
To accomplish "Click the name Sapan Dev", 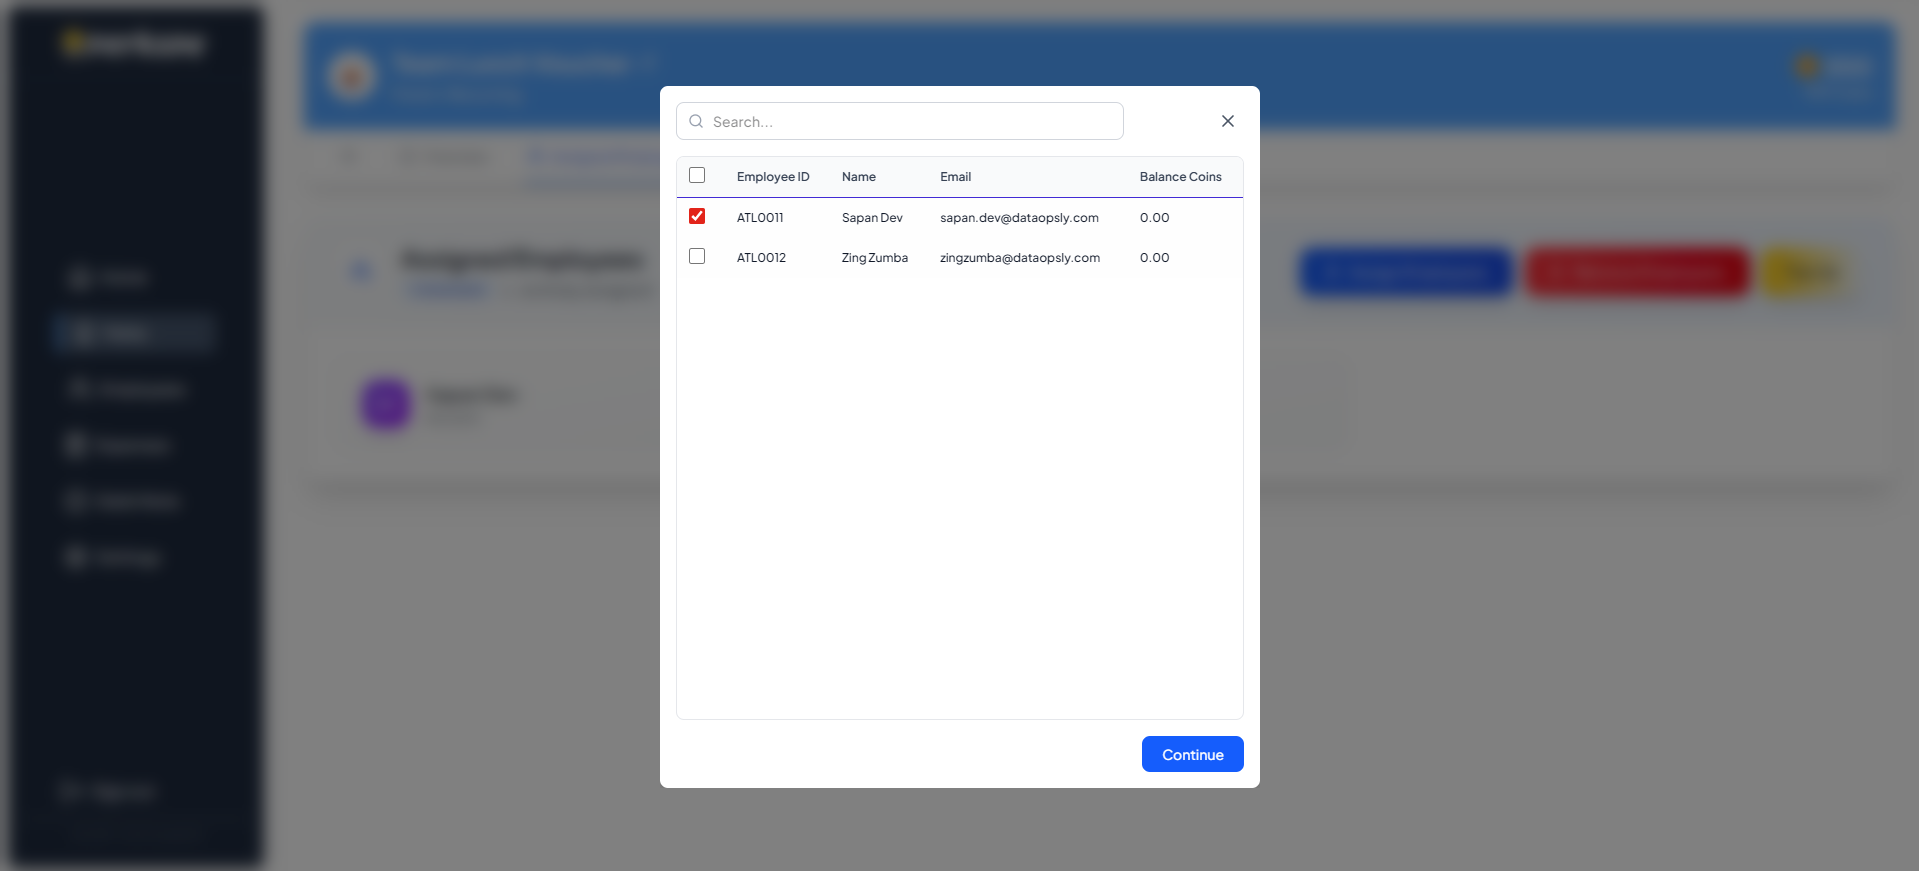I will 872,218.
